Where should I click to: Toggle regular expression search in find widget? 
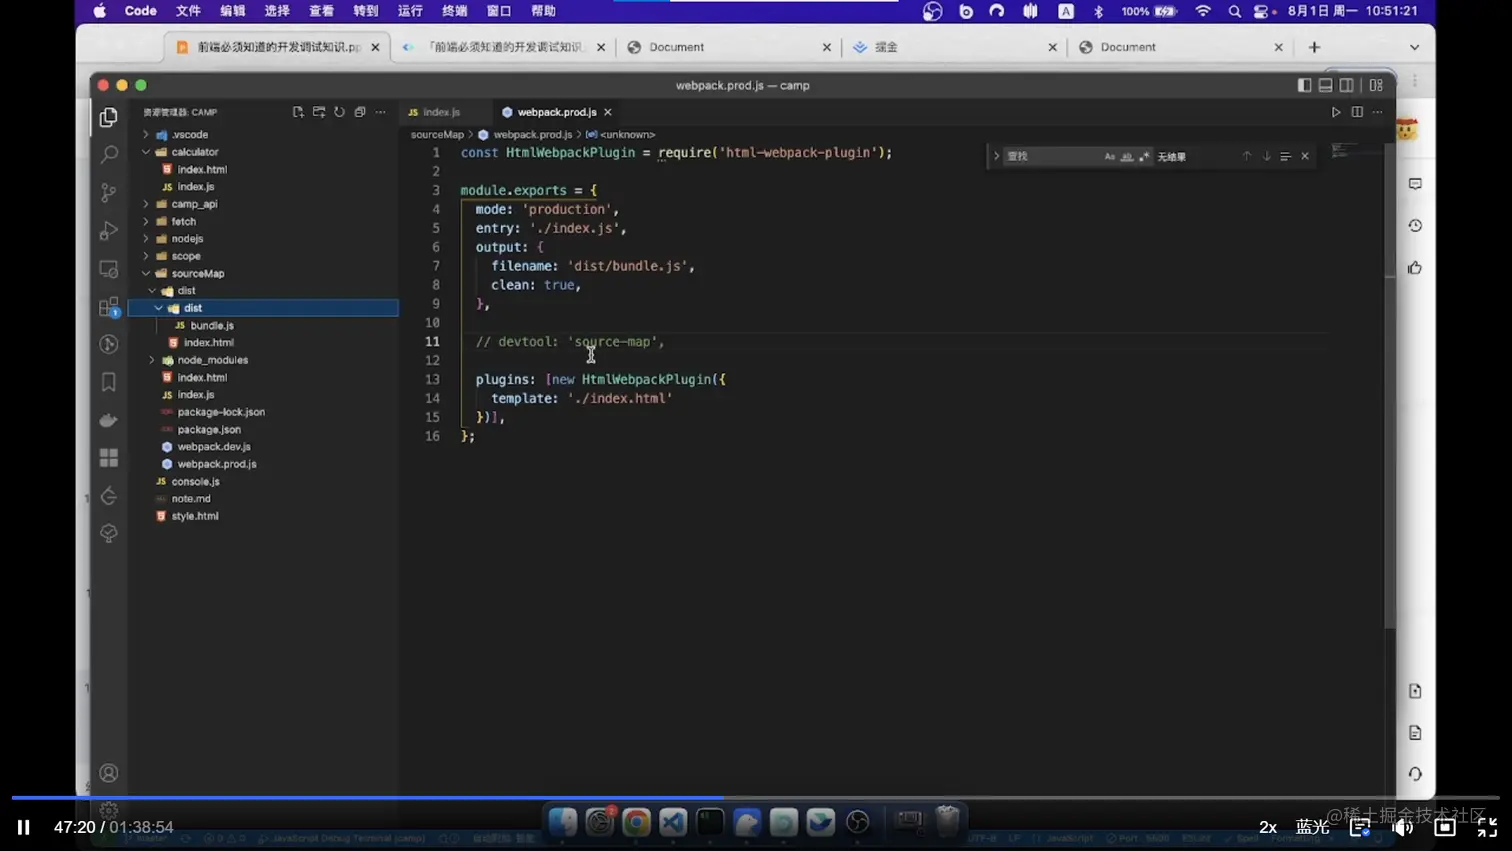(1144, 157)
